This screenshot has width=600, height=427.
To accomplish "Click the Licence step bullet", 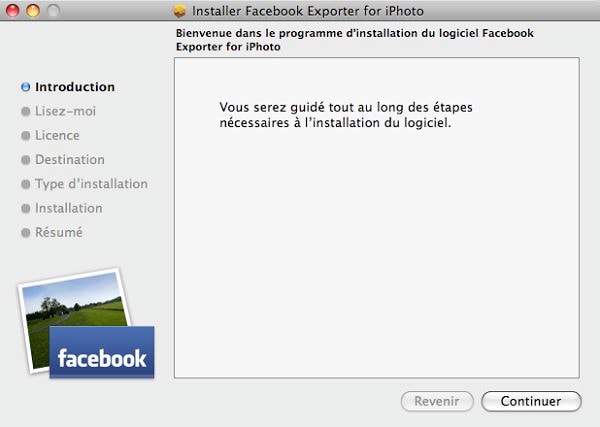I will point(26,136).
